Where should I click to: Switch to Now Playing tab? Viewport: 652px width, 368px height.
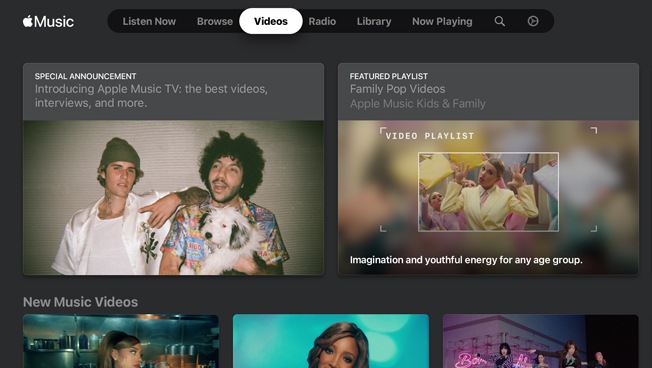point(442,21)
